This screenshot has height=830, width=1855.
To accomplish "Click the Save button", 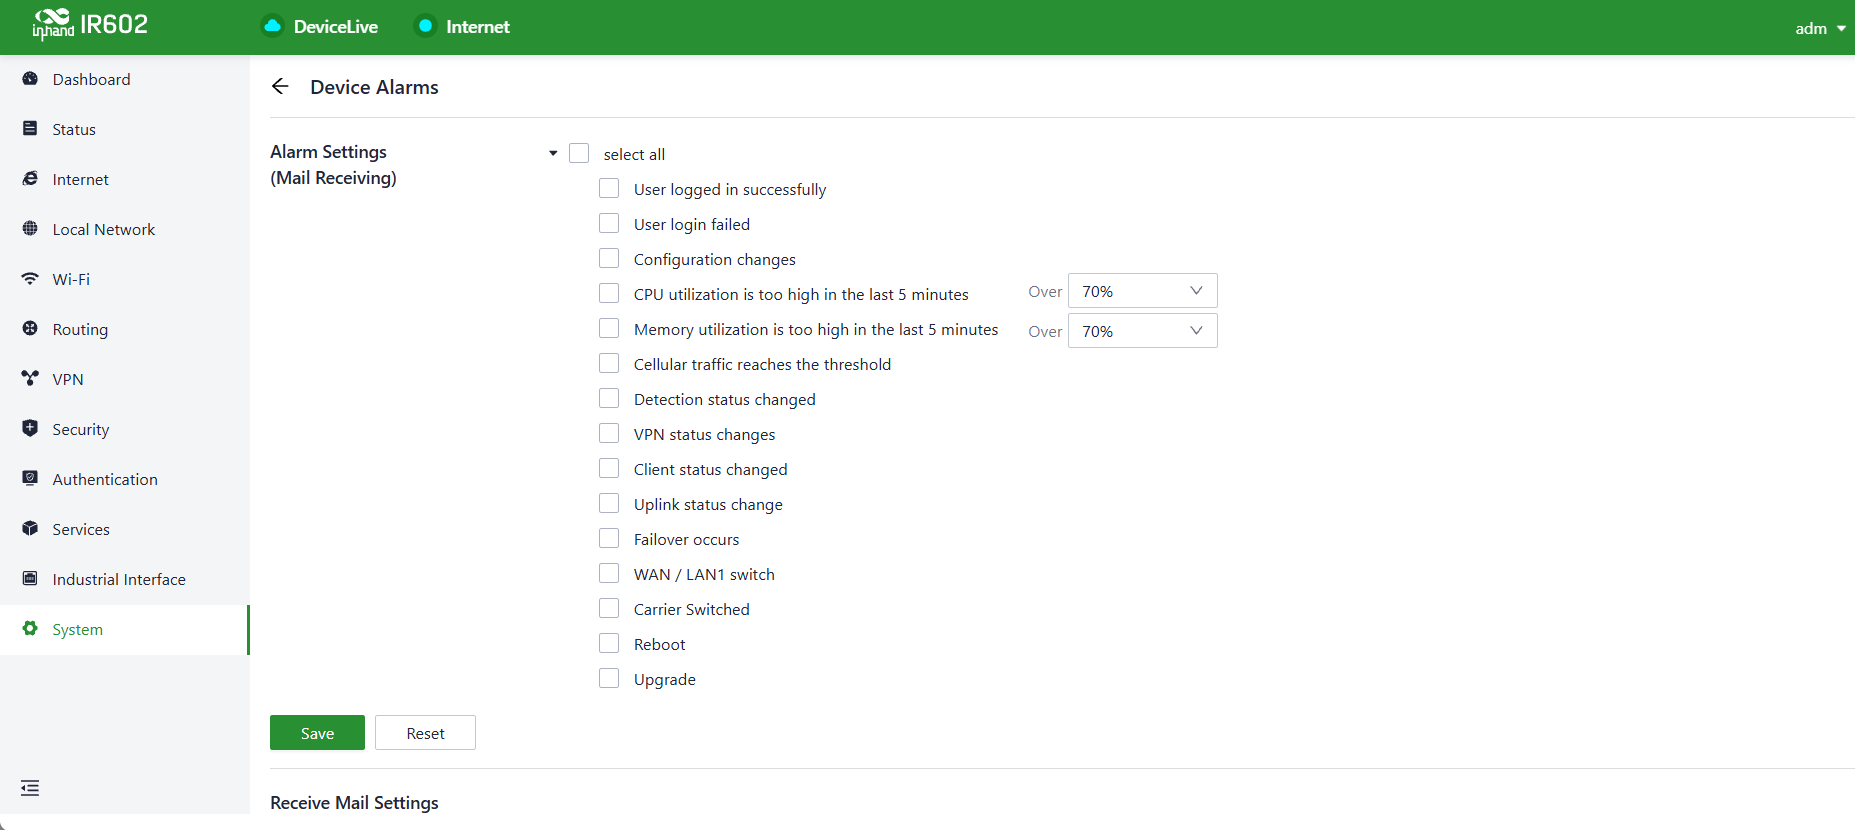I will 317,733.
